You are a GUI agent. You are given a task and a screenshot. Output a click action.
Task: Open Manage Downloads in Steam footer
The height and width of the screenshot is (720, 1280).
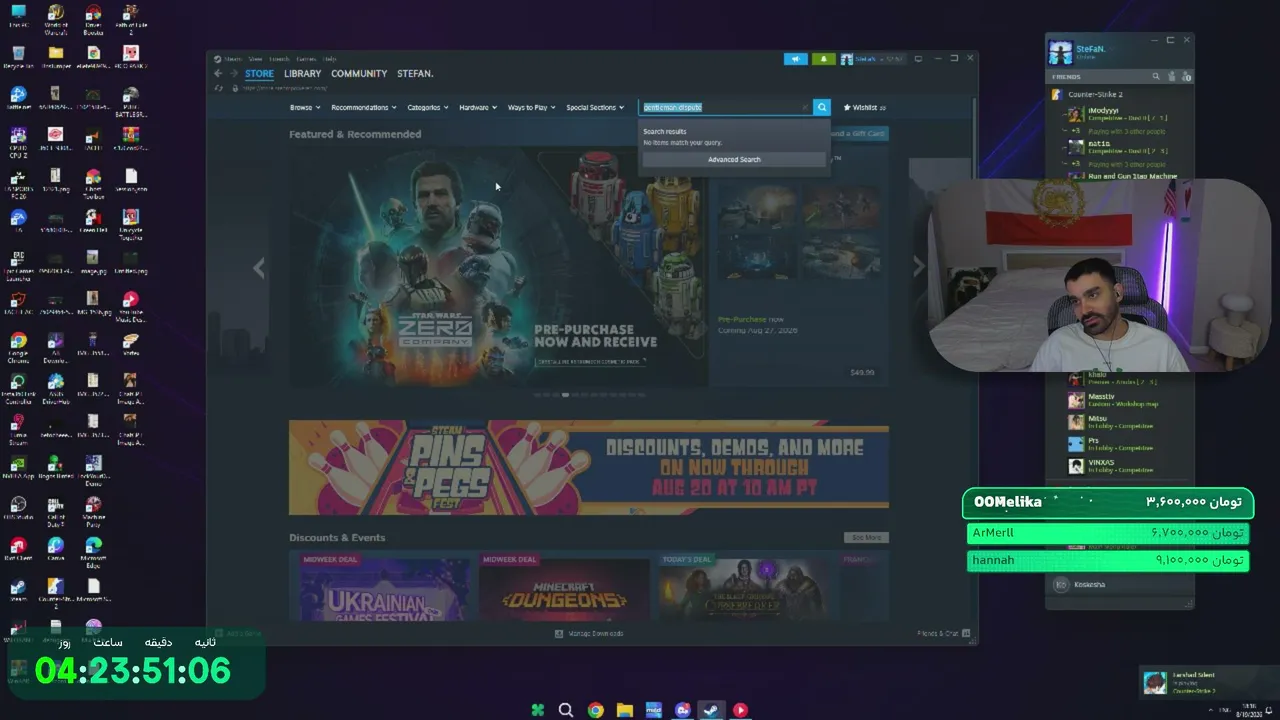tap(589, 634)
